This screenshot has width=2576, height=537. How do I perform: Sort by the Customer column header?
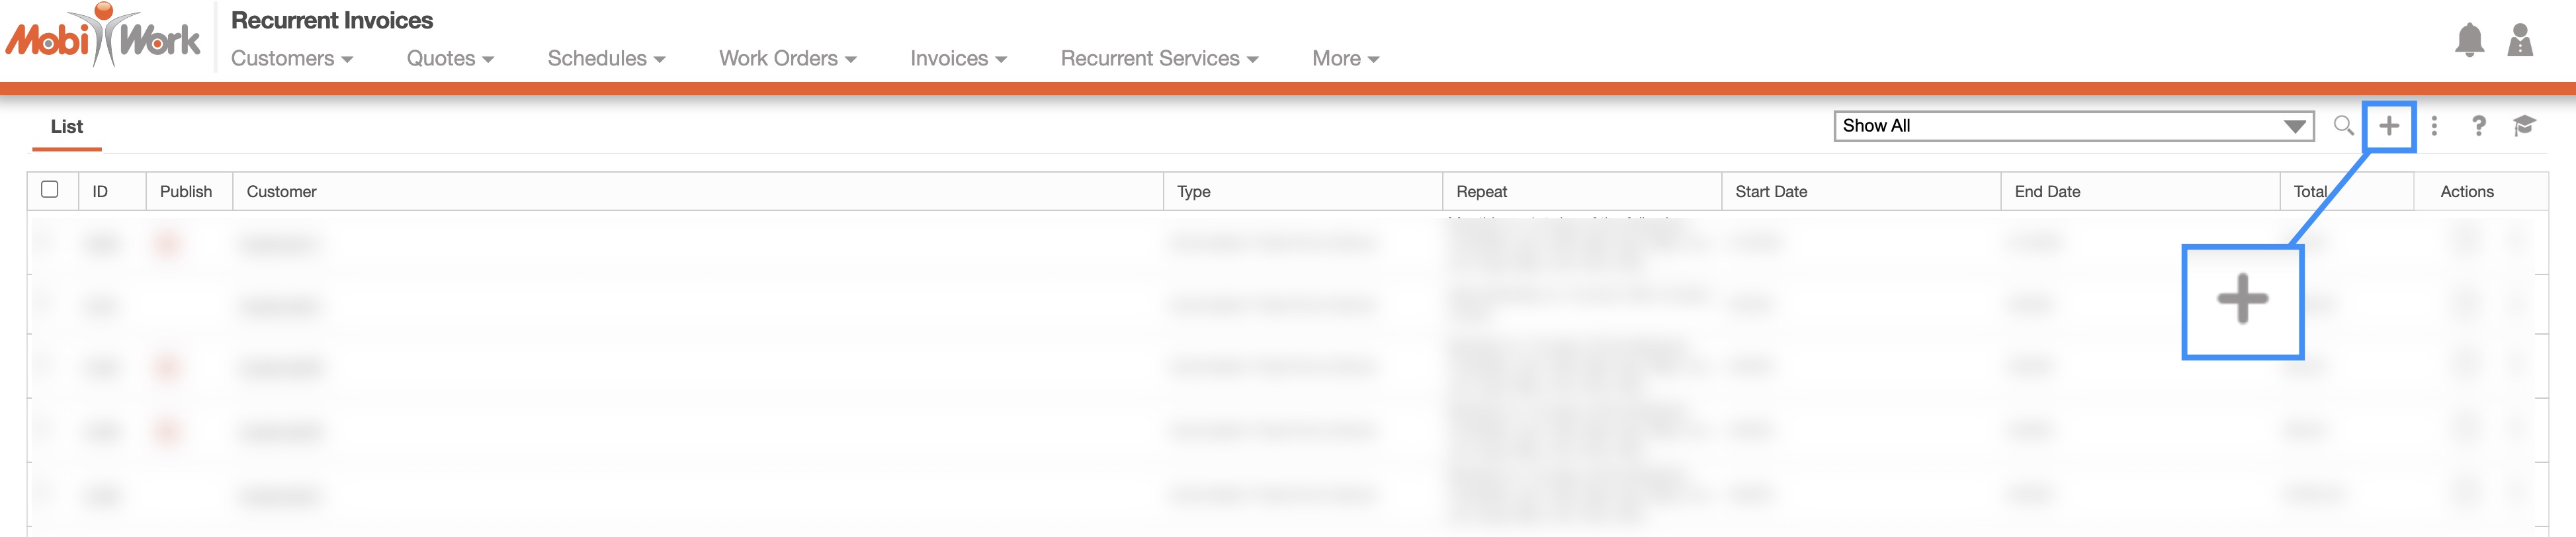pos(281,192)
